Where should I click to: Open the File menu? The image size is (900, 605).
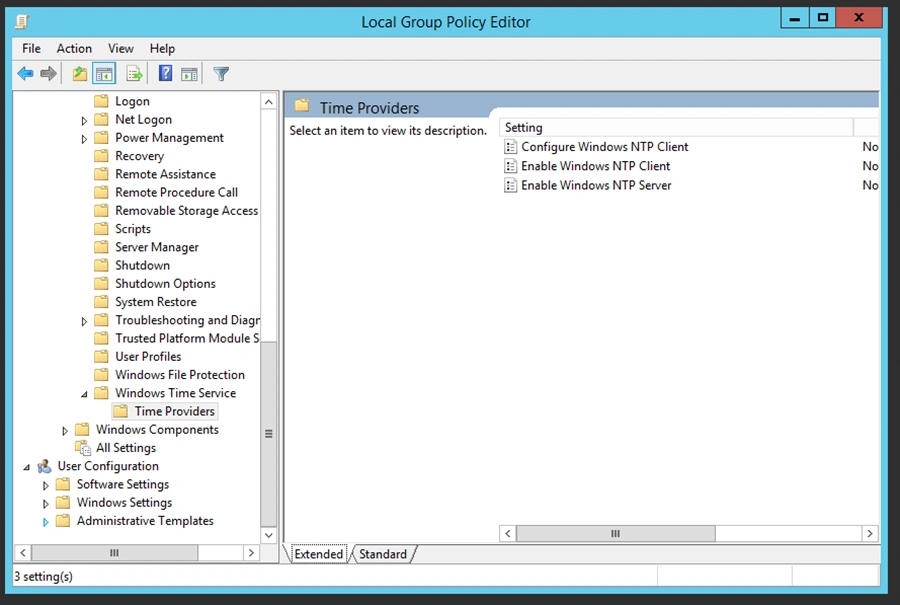(x=31, y=49)
